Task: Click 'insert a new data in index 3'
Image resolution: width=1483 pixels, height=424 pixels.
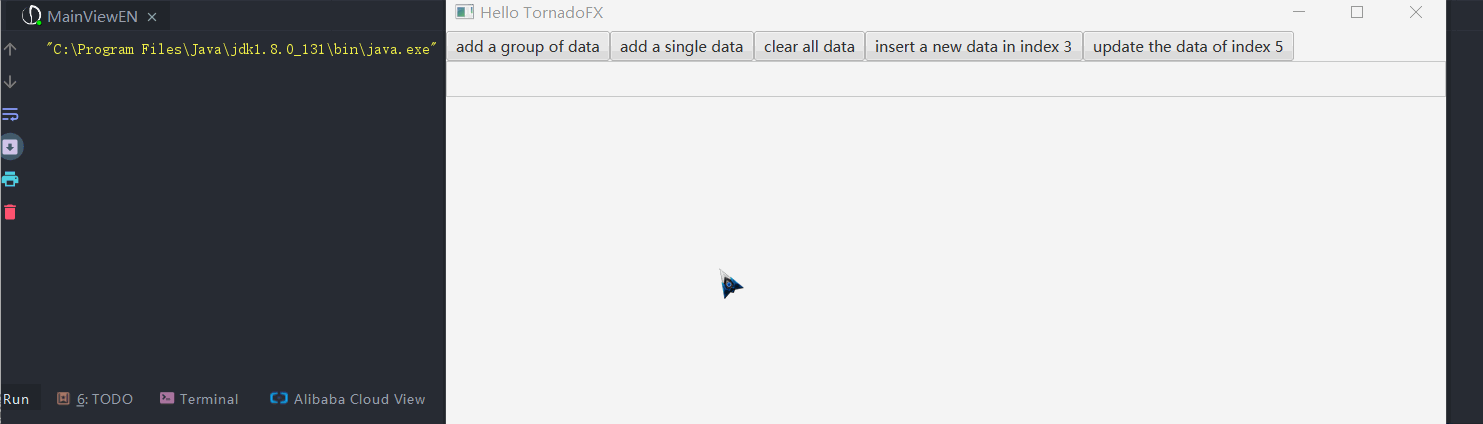Action: (973, 47)
